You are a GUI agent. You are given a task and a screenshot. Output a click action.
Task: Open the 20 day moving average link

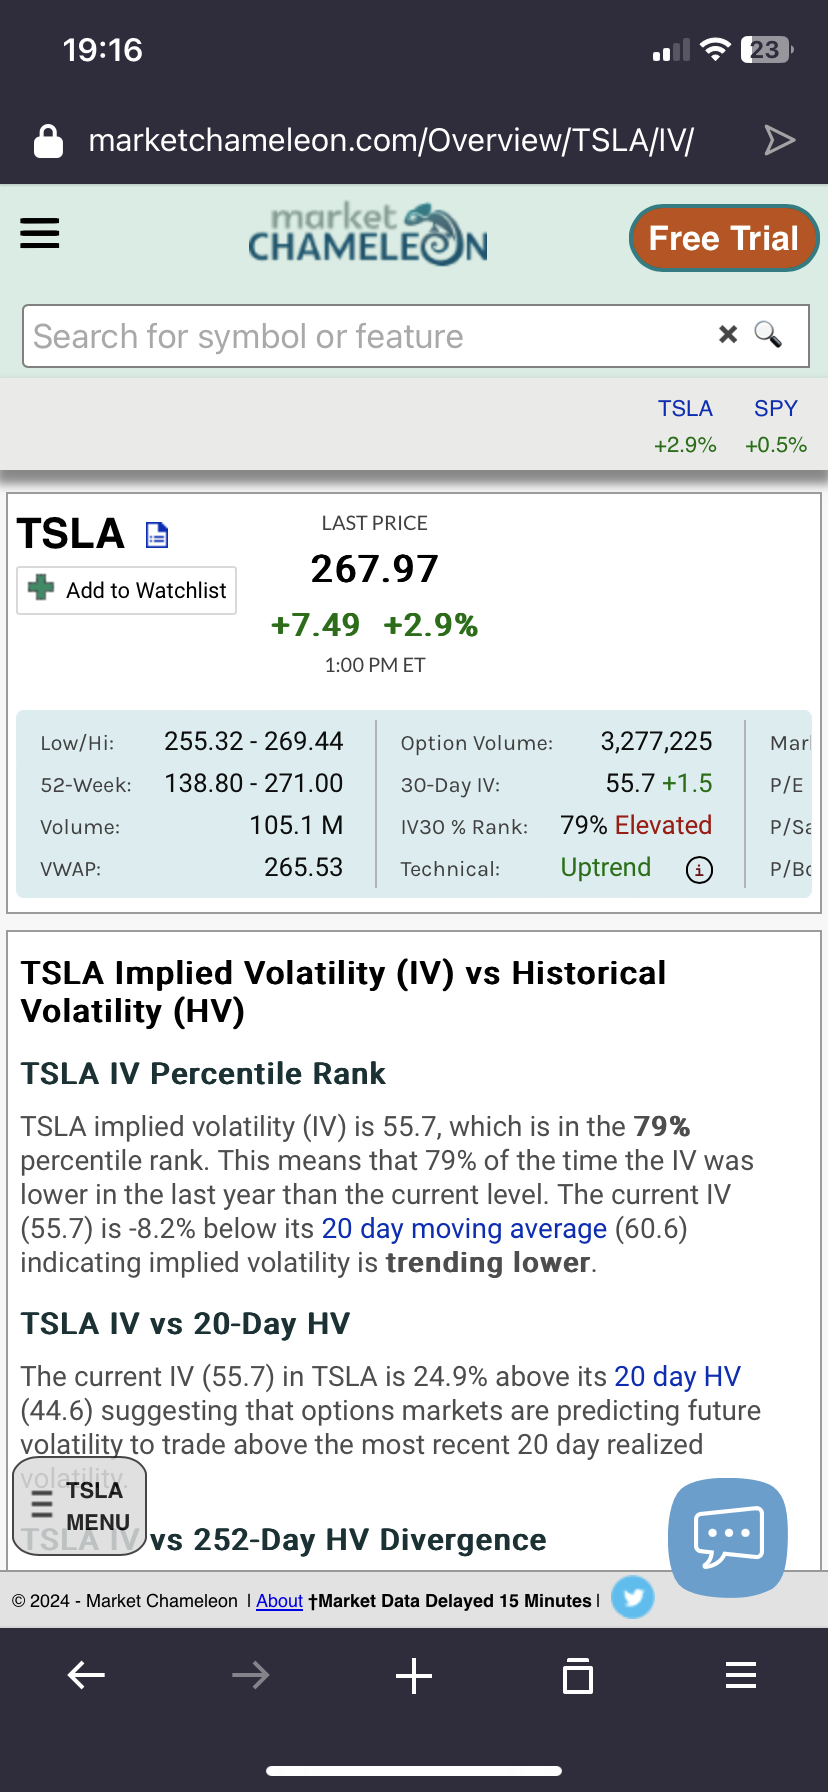click(x=464, y=1228)
